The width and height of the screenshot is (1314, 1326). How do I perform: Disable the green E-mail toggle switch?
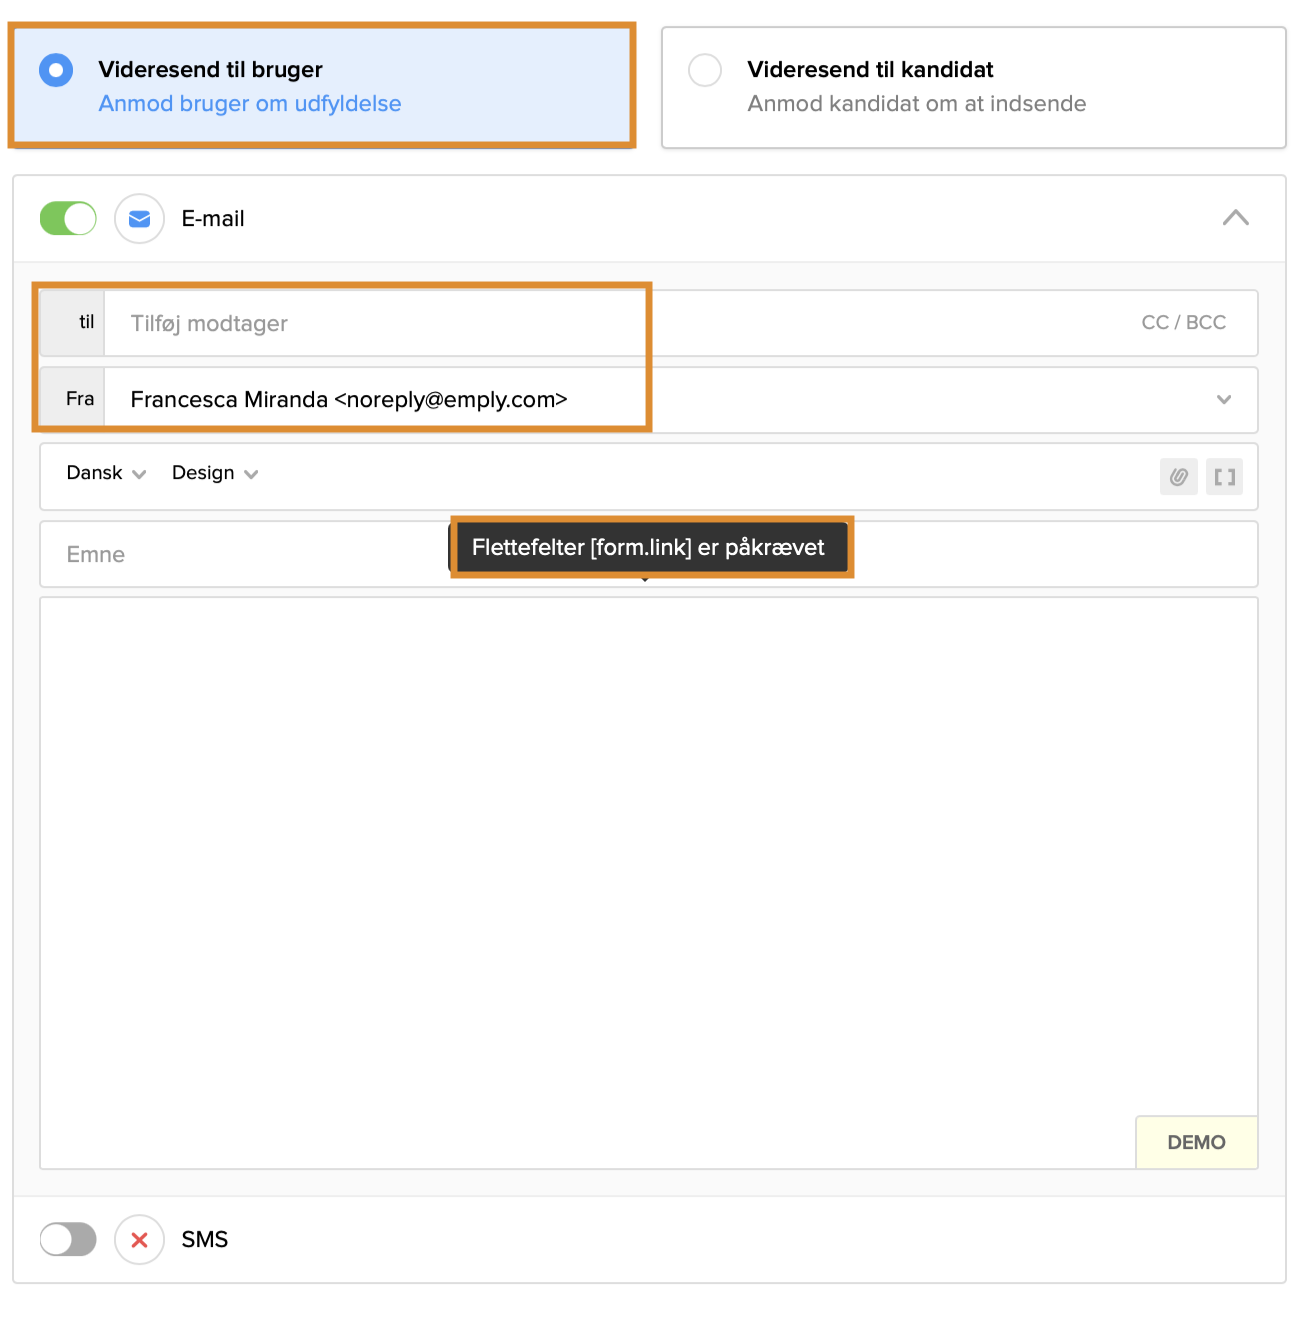(68, 218)
